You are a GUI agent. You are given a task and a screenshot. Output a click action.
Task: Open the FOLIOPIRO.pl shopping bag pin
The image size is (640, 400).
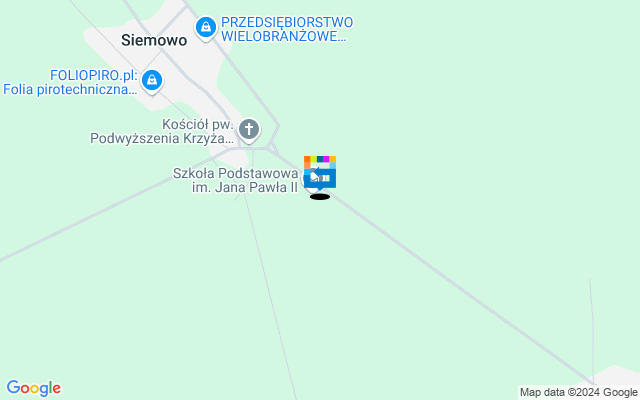point(152,81)
